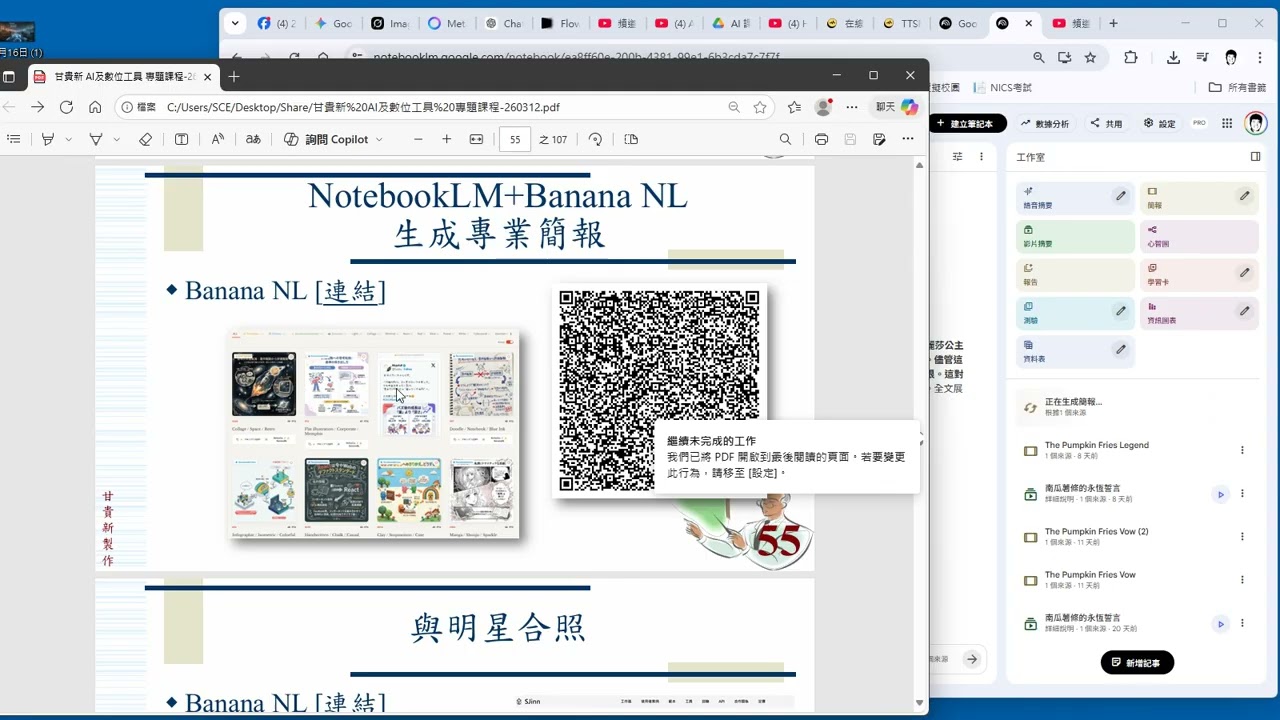Edit the audio overview tile
This screenshot has height=720, width=1280.
pyautogui.click(x=1121, y=196)
